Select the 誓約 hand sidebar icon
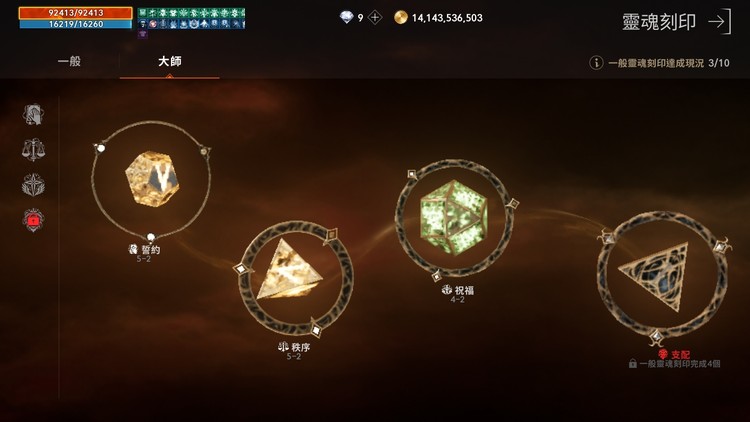Image resolution: width=750 pixels, height=422 pixels. 33,114
